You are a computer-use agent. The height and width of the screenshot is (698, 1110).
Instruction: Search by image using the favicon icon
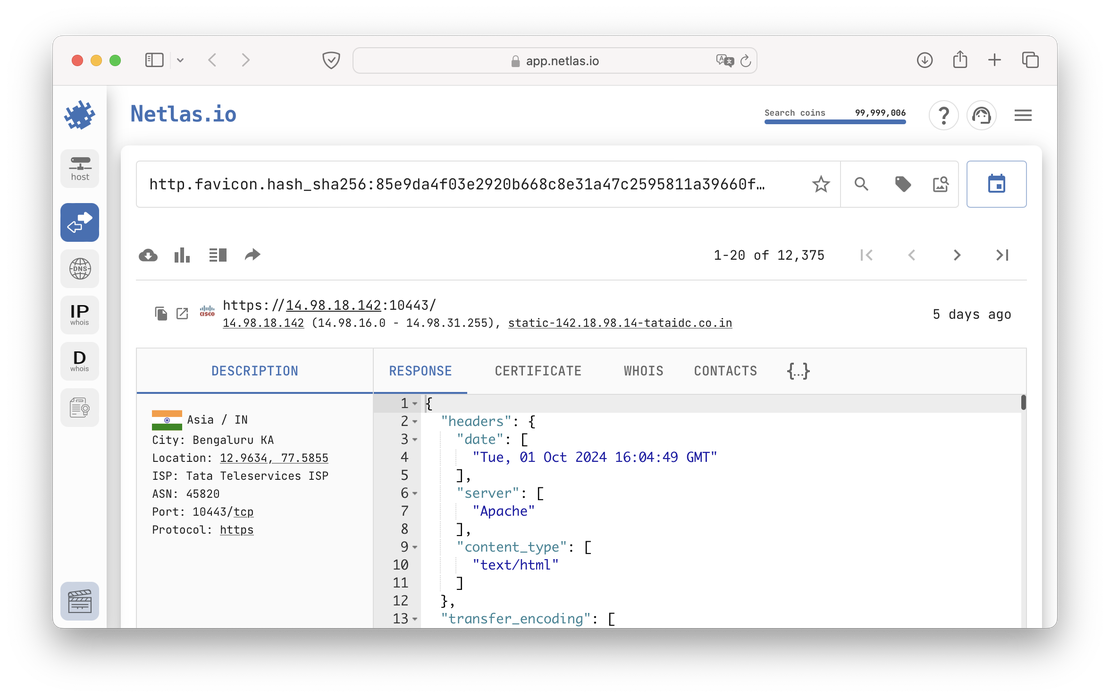tap(939, 184)
